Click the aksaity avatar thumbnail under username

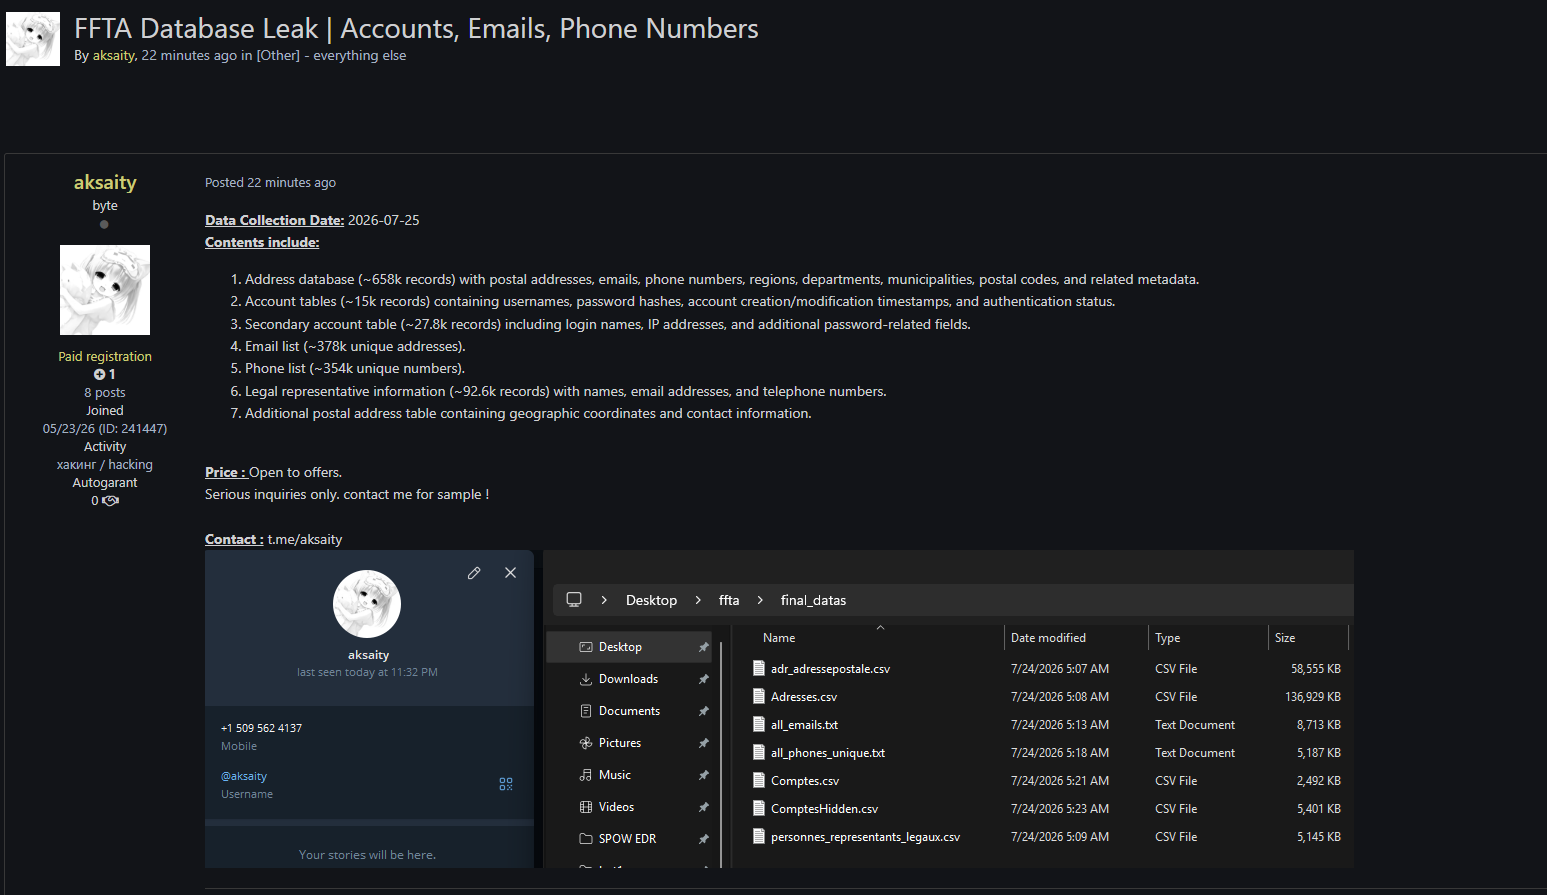[105, 290]
